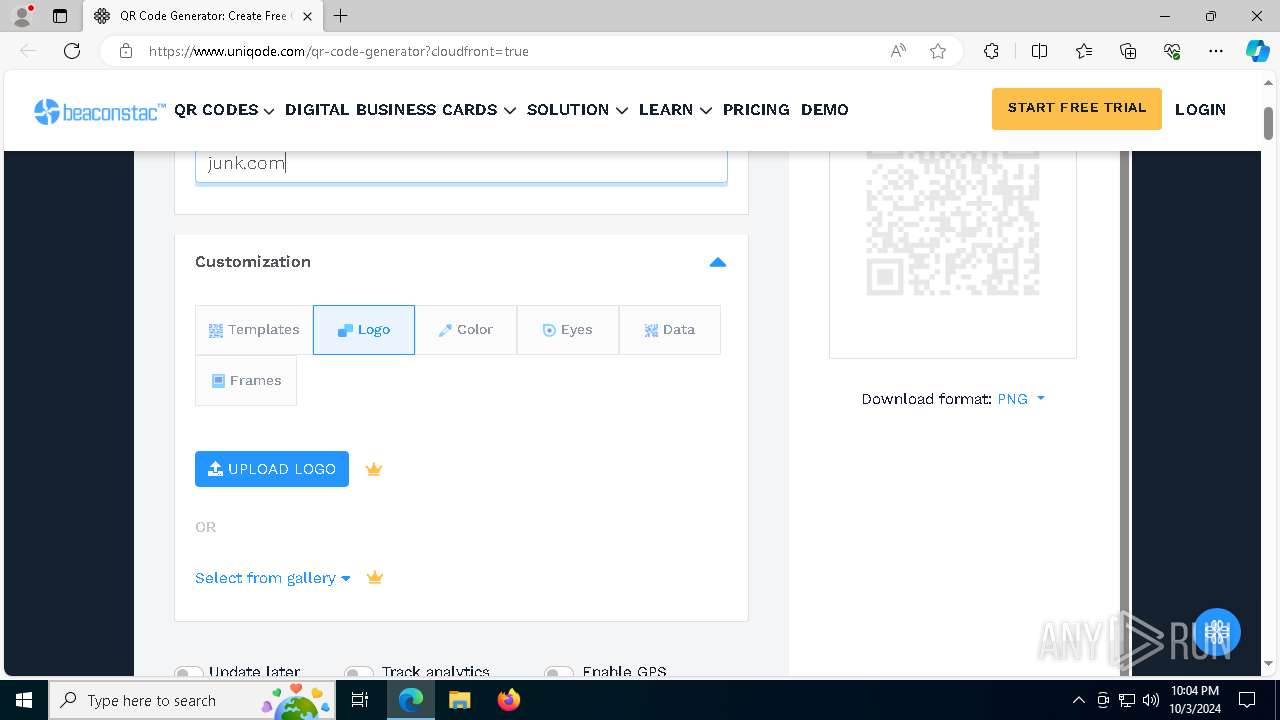
Task: Toggle Split screen icon
Action: (1039, 51)
